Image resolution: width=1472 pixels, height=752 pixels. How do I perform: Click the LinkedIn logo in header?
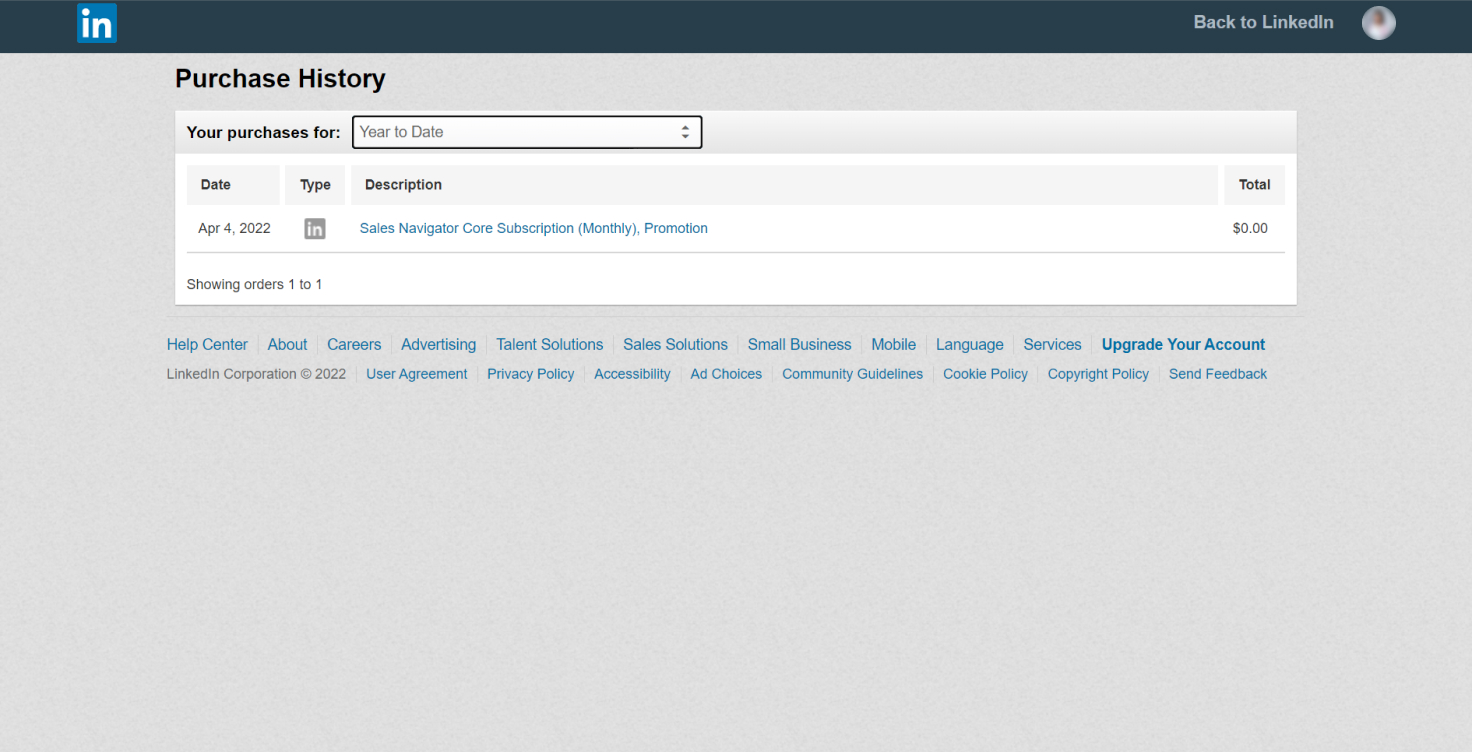97,23
